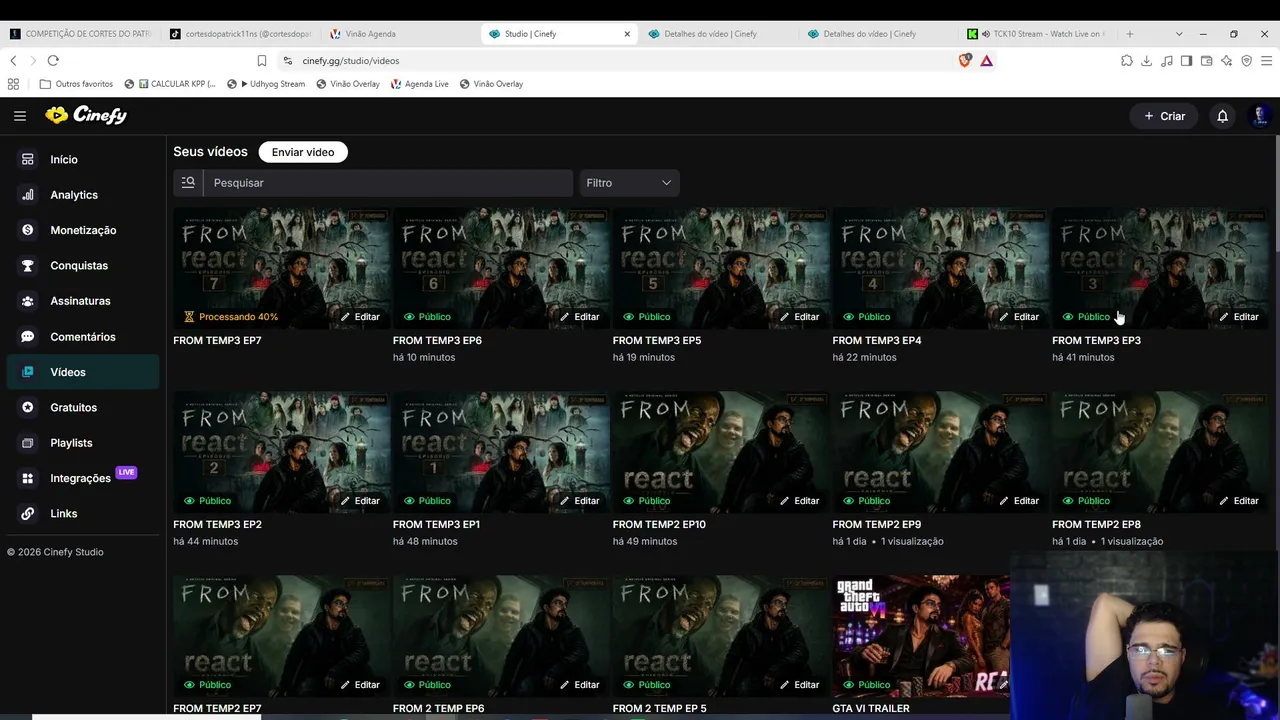The height and width of the screenshot is (720, 1280).
Task: Click the Conquistas trophy icon
Action: 28,265
